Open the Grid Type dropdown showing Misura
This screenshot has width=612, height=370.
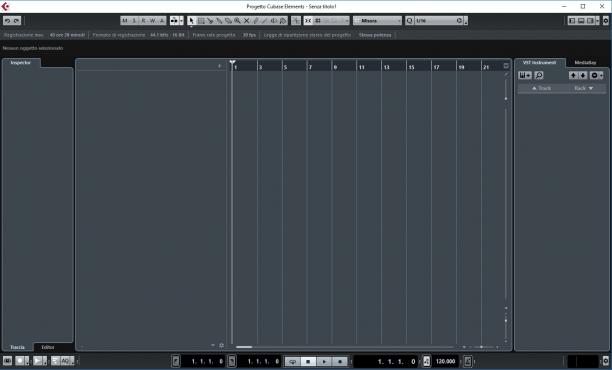[377, 21]
